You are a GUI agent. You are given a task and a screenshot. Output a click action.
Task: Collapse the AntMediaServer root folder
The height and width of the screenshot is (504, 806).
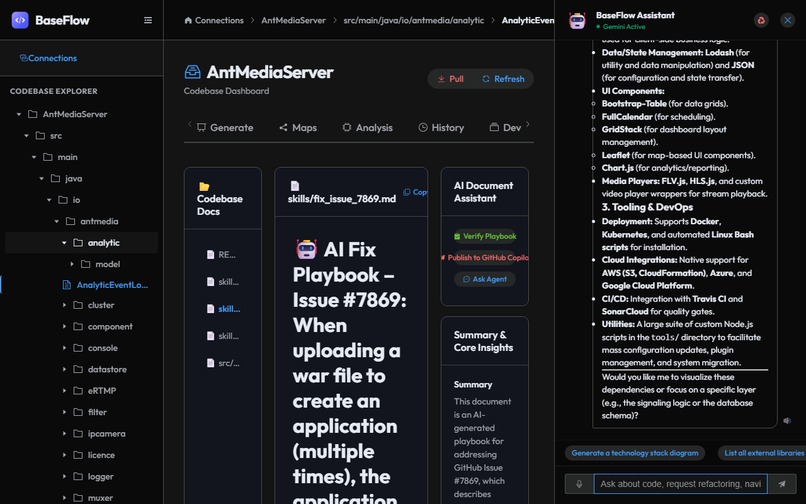point(19,114)
